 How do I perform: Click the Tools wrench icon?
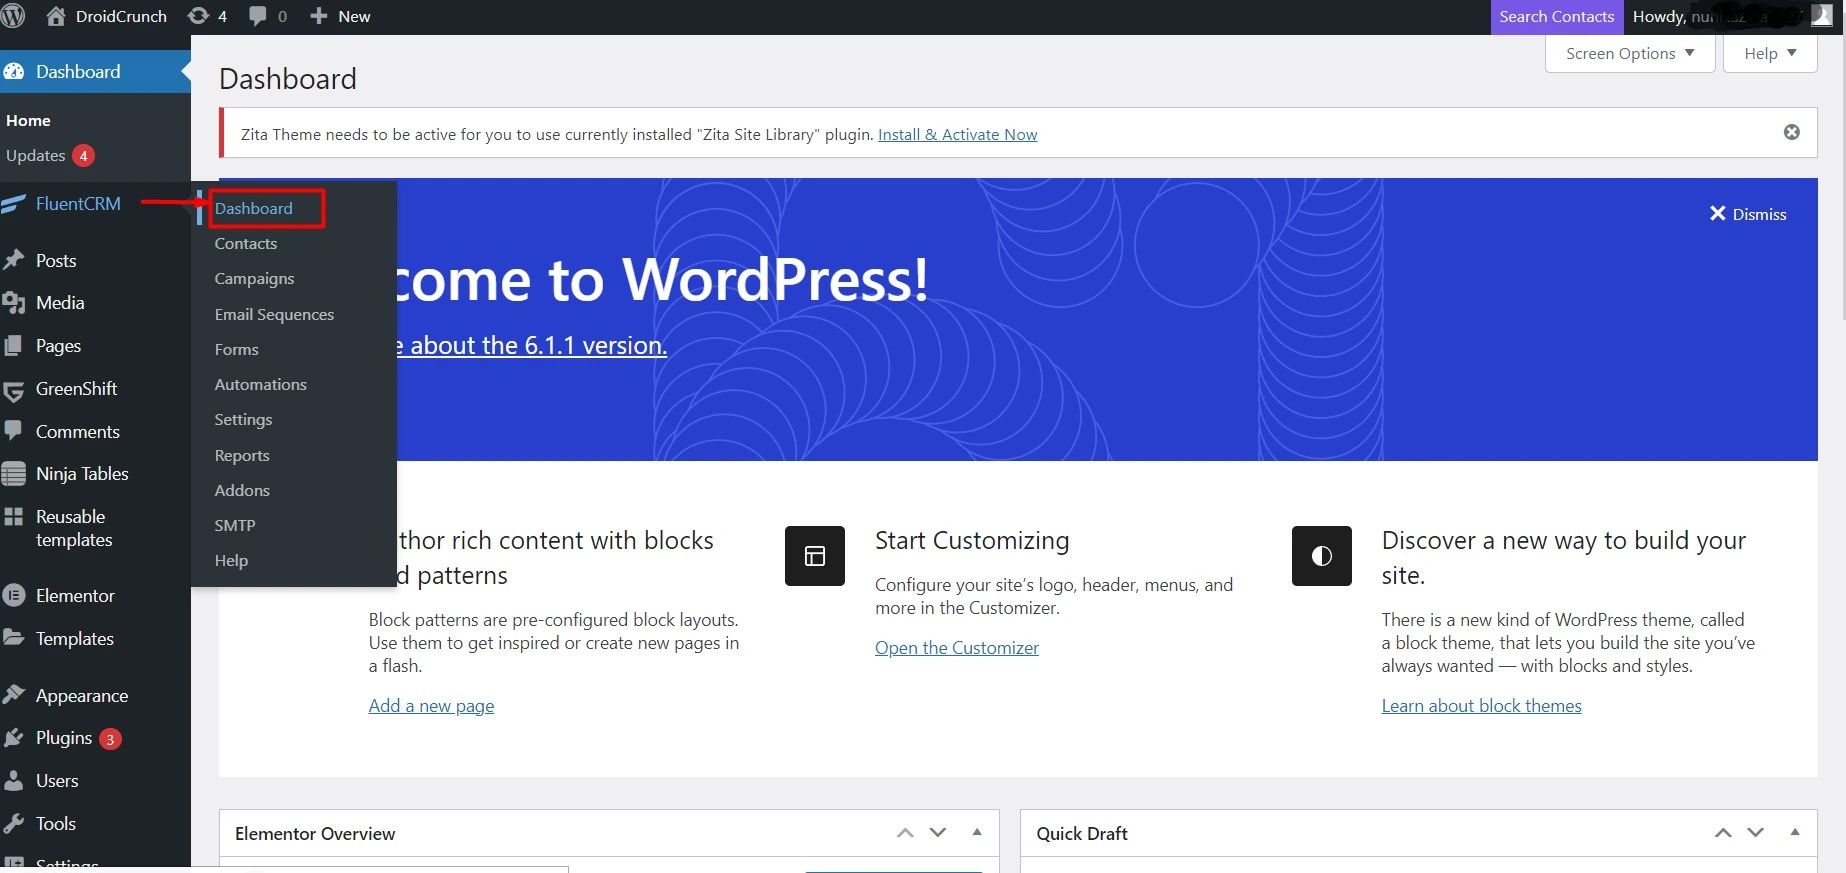14,824
